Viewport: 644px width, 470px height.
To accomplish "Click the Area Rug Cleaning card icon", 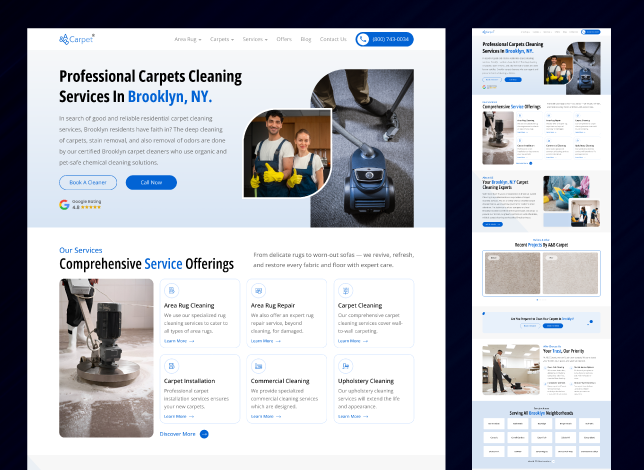I will coord(171,291).
